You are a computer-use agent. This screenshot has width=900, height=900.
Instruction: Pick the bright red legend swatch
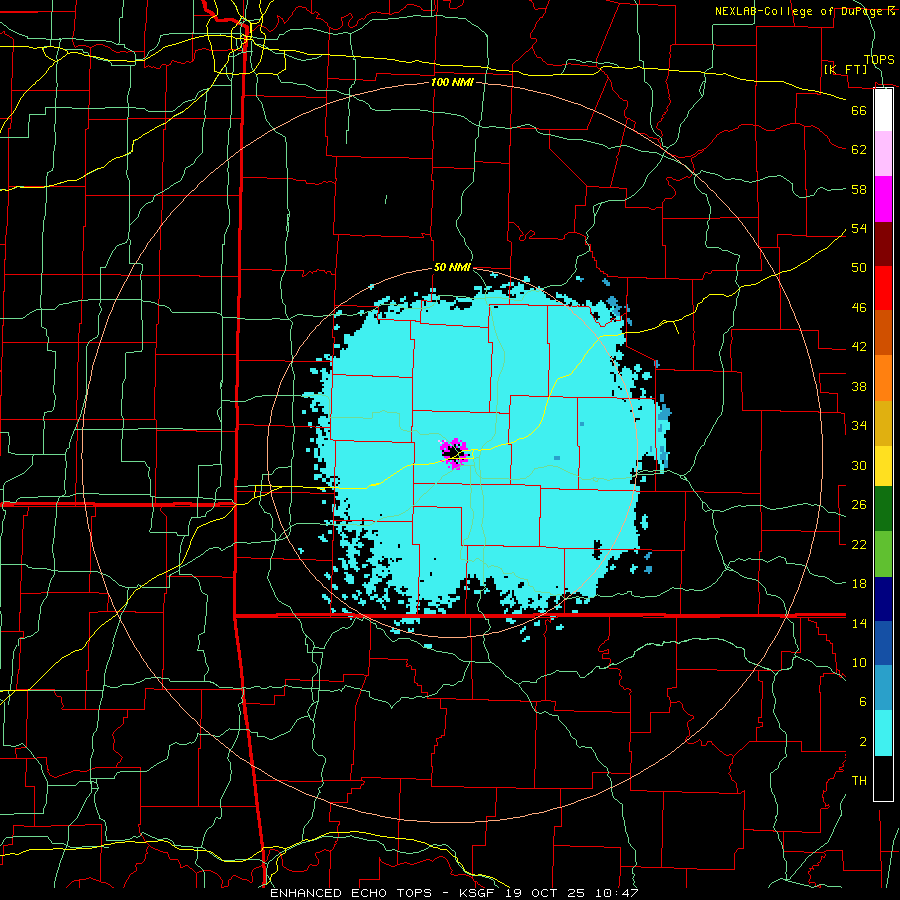coord(883,288)
